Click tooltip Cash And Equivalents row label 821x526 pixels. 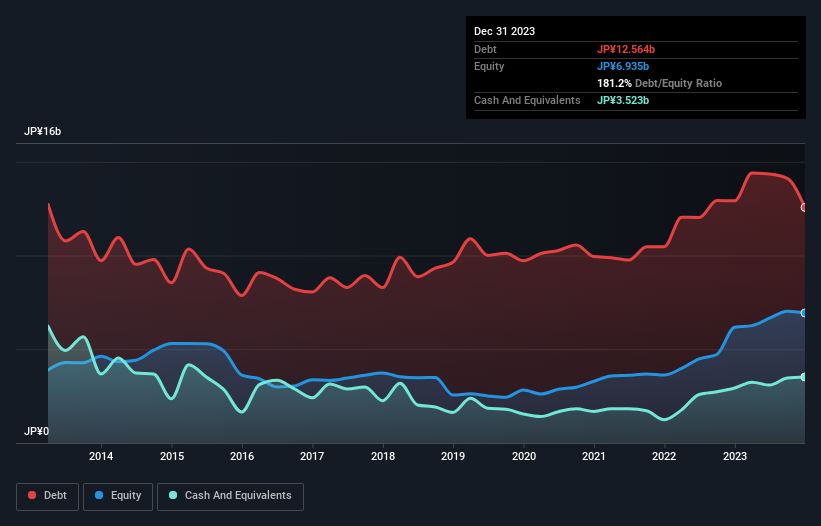[527, 100]
